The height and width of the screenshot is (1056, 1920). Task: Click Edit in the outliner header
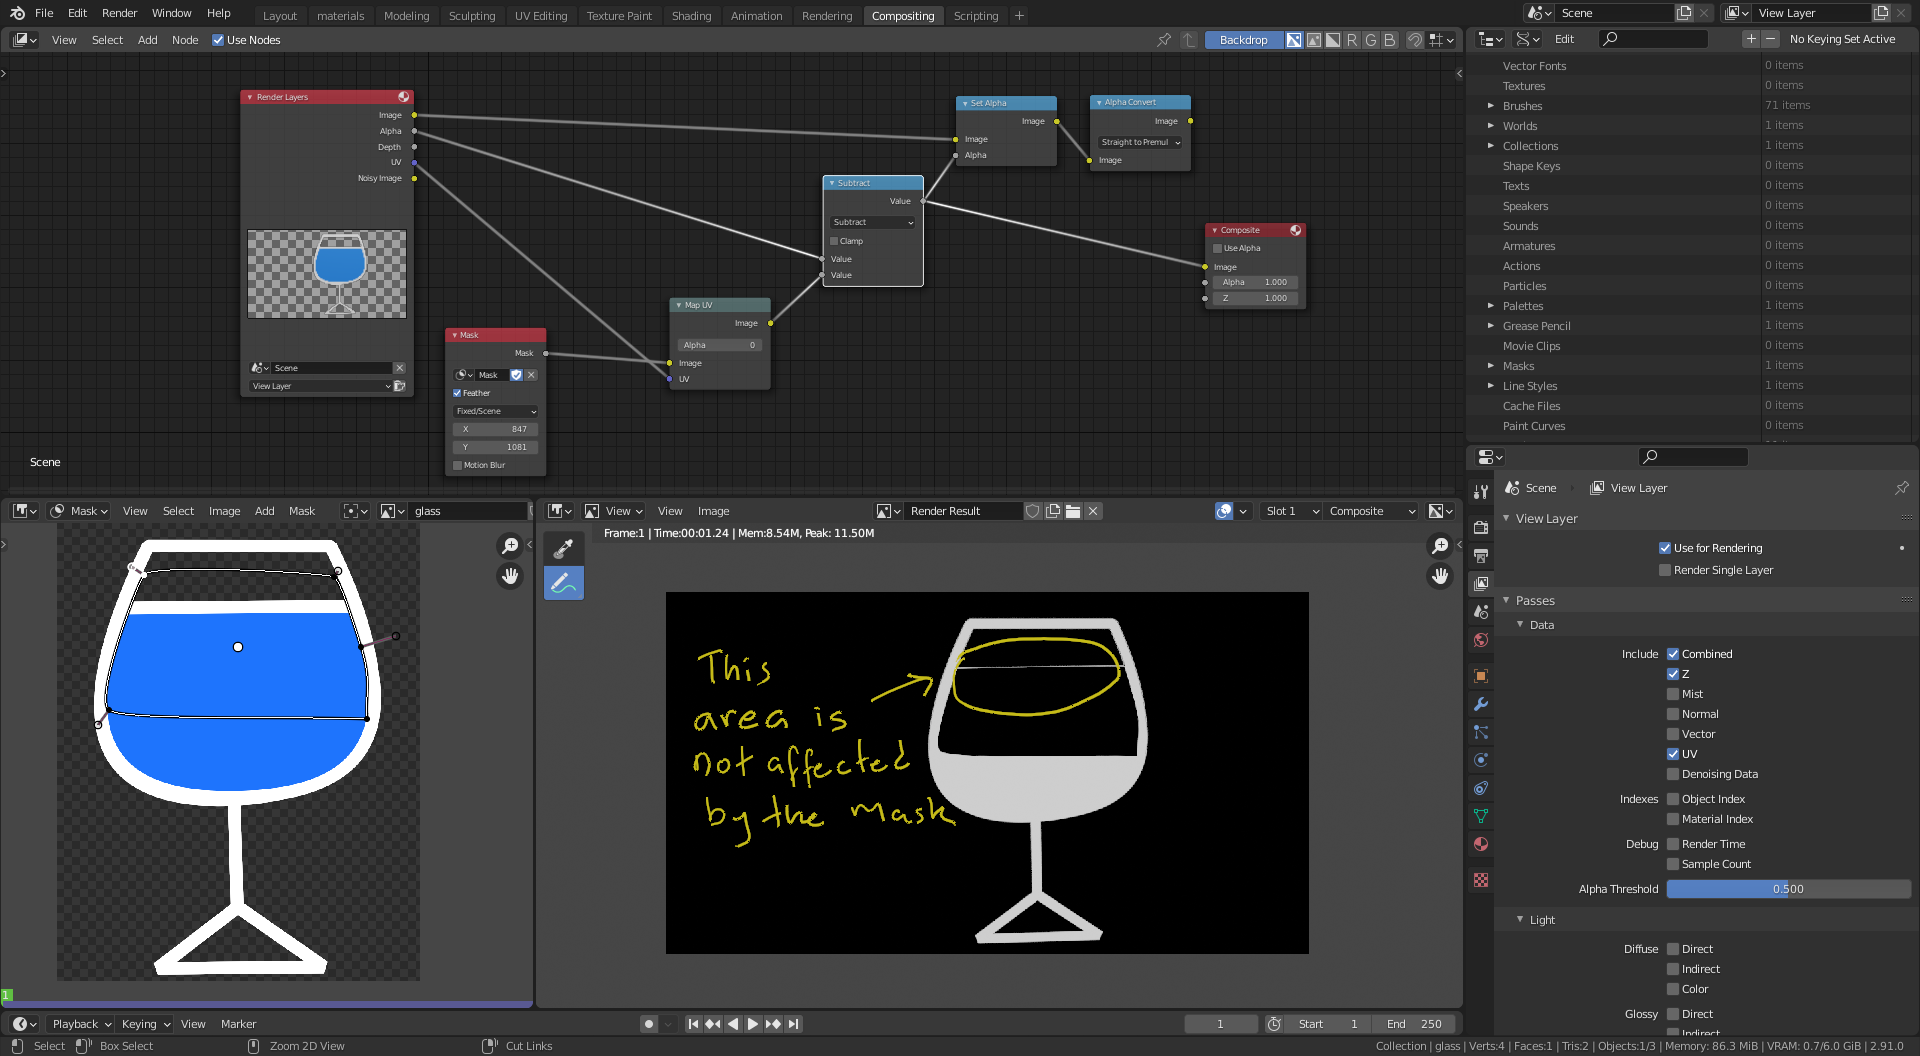1564,39
